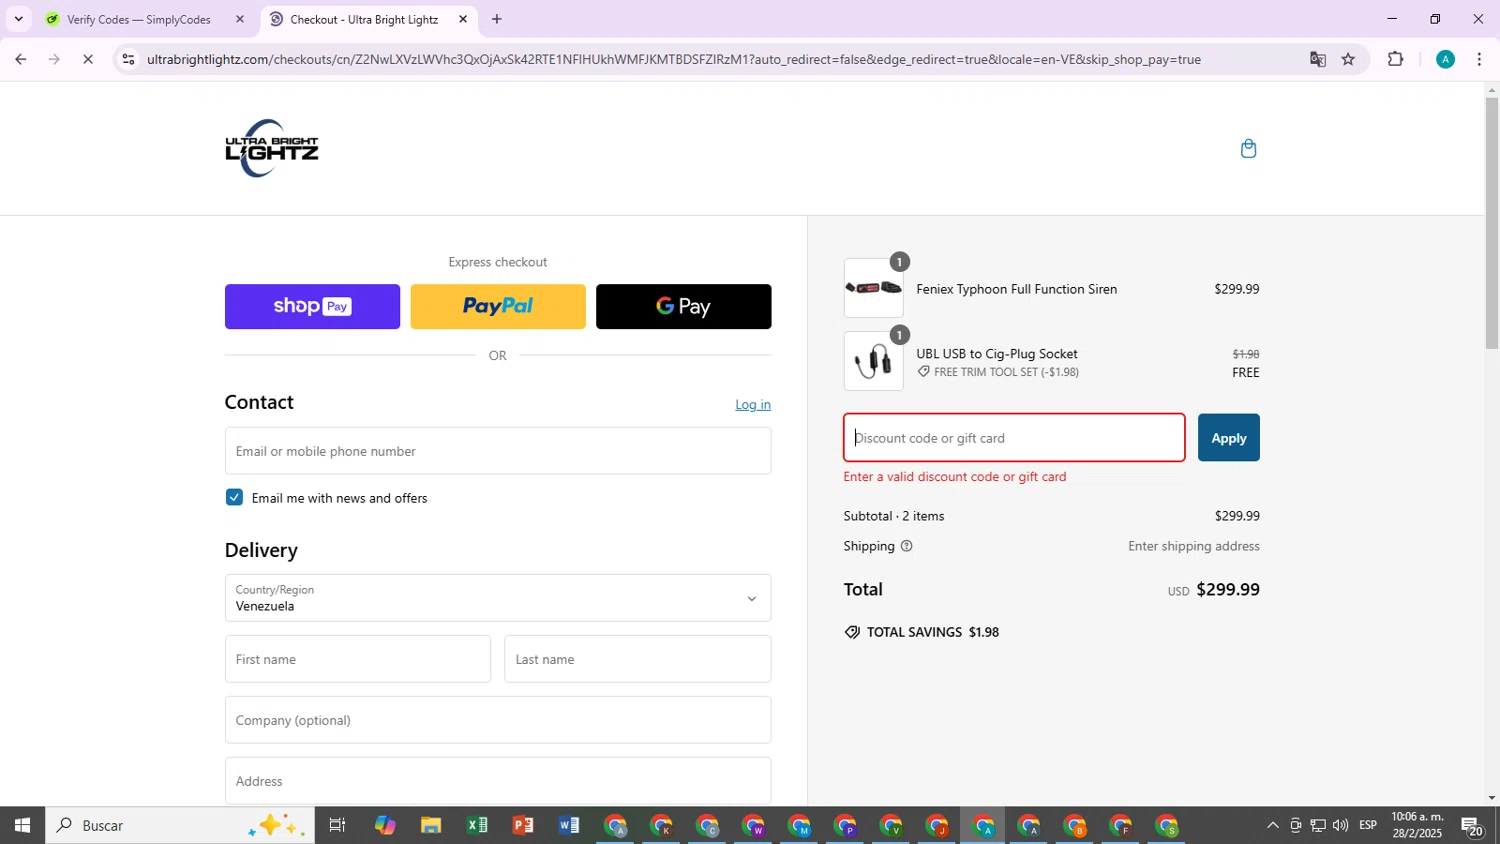Click the Last name field
The image size is (1500, 844).
[638, 659]
